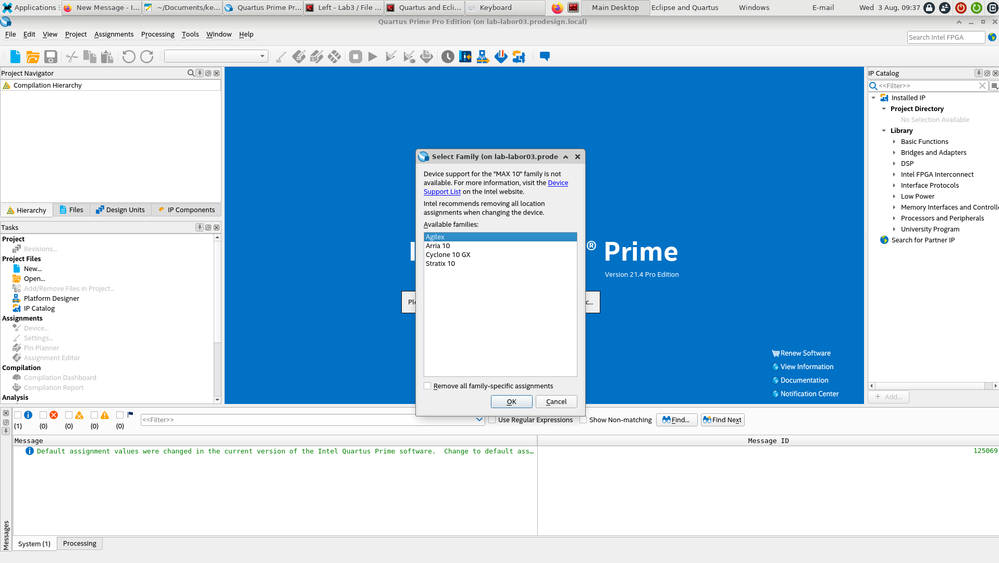Open the Assignments menu

[x=114, y=34]
